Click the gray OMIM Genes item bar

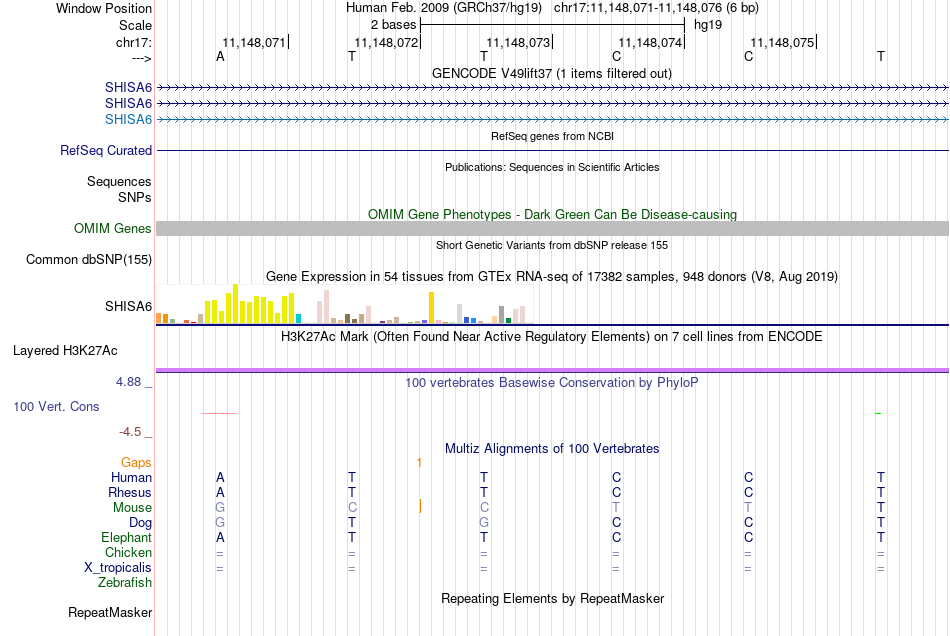tap(552, 228)
